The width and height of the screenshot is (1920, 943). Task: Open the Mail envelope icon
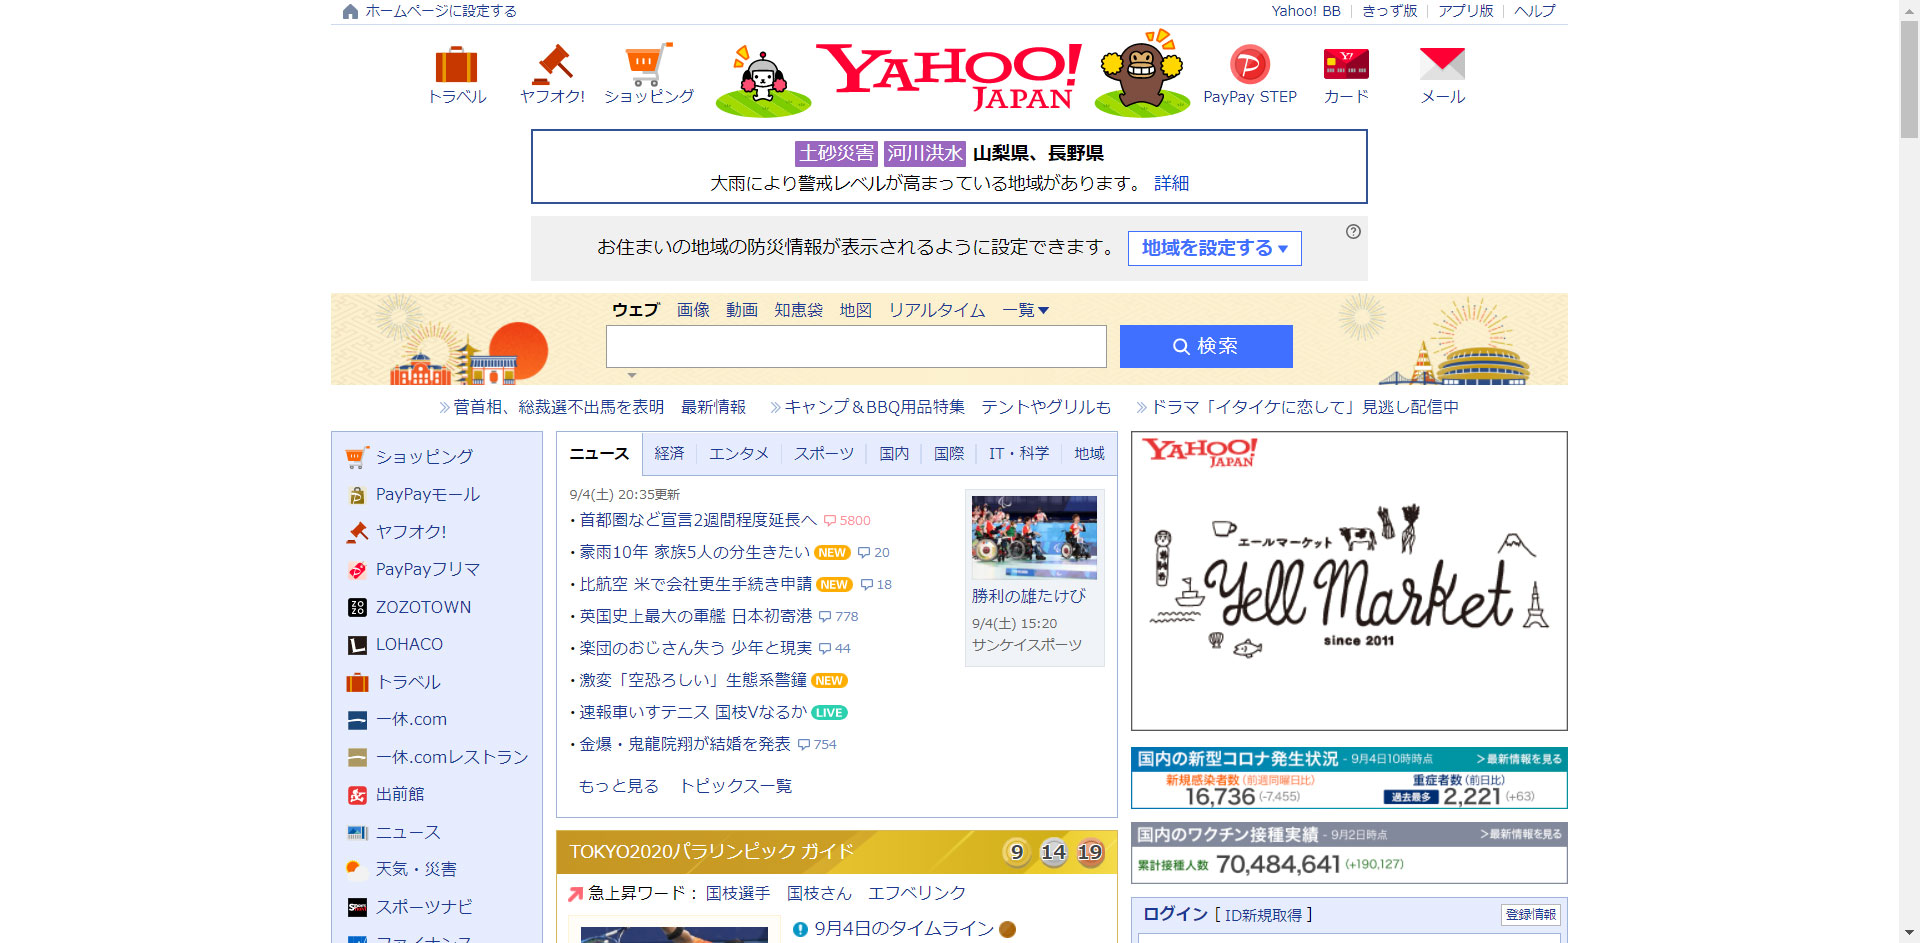point(1442,64)
